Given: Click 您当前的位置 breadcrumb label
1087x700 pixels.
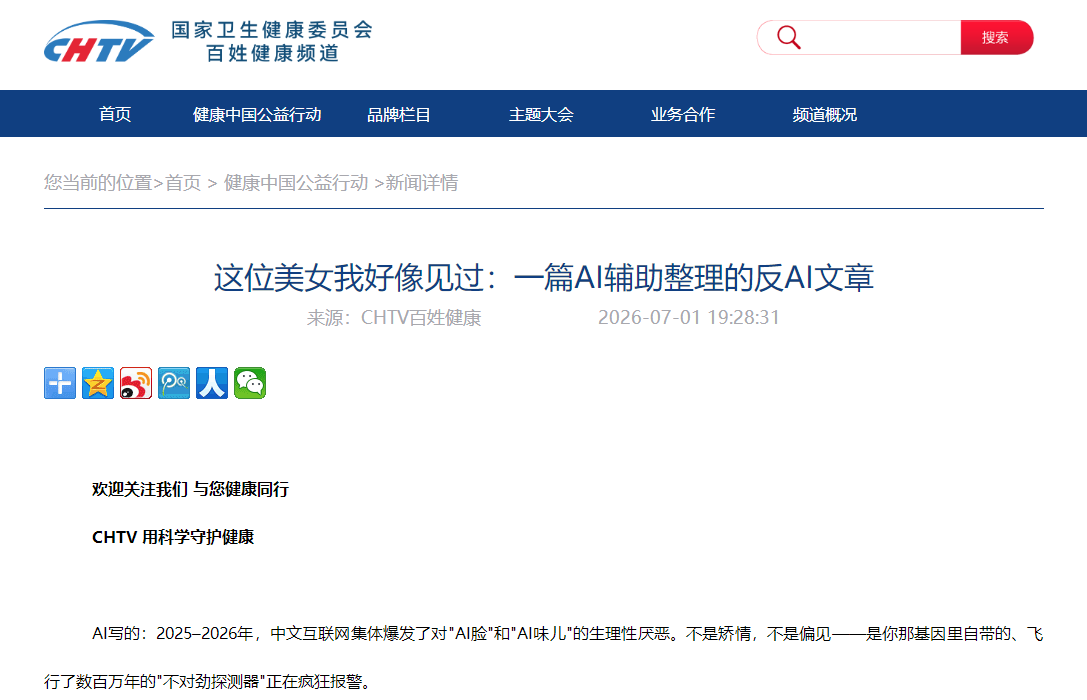Looking at the screenshot, I should [98, 183].
